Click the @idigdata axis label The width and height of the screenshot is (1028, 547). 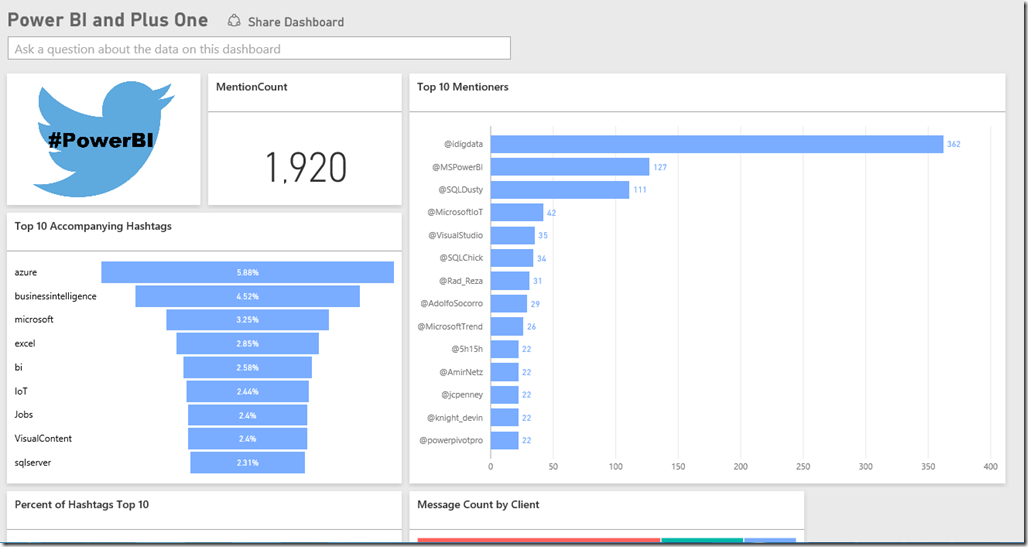tap(463, 144)
